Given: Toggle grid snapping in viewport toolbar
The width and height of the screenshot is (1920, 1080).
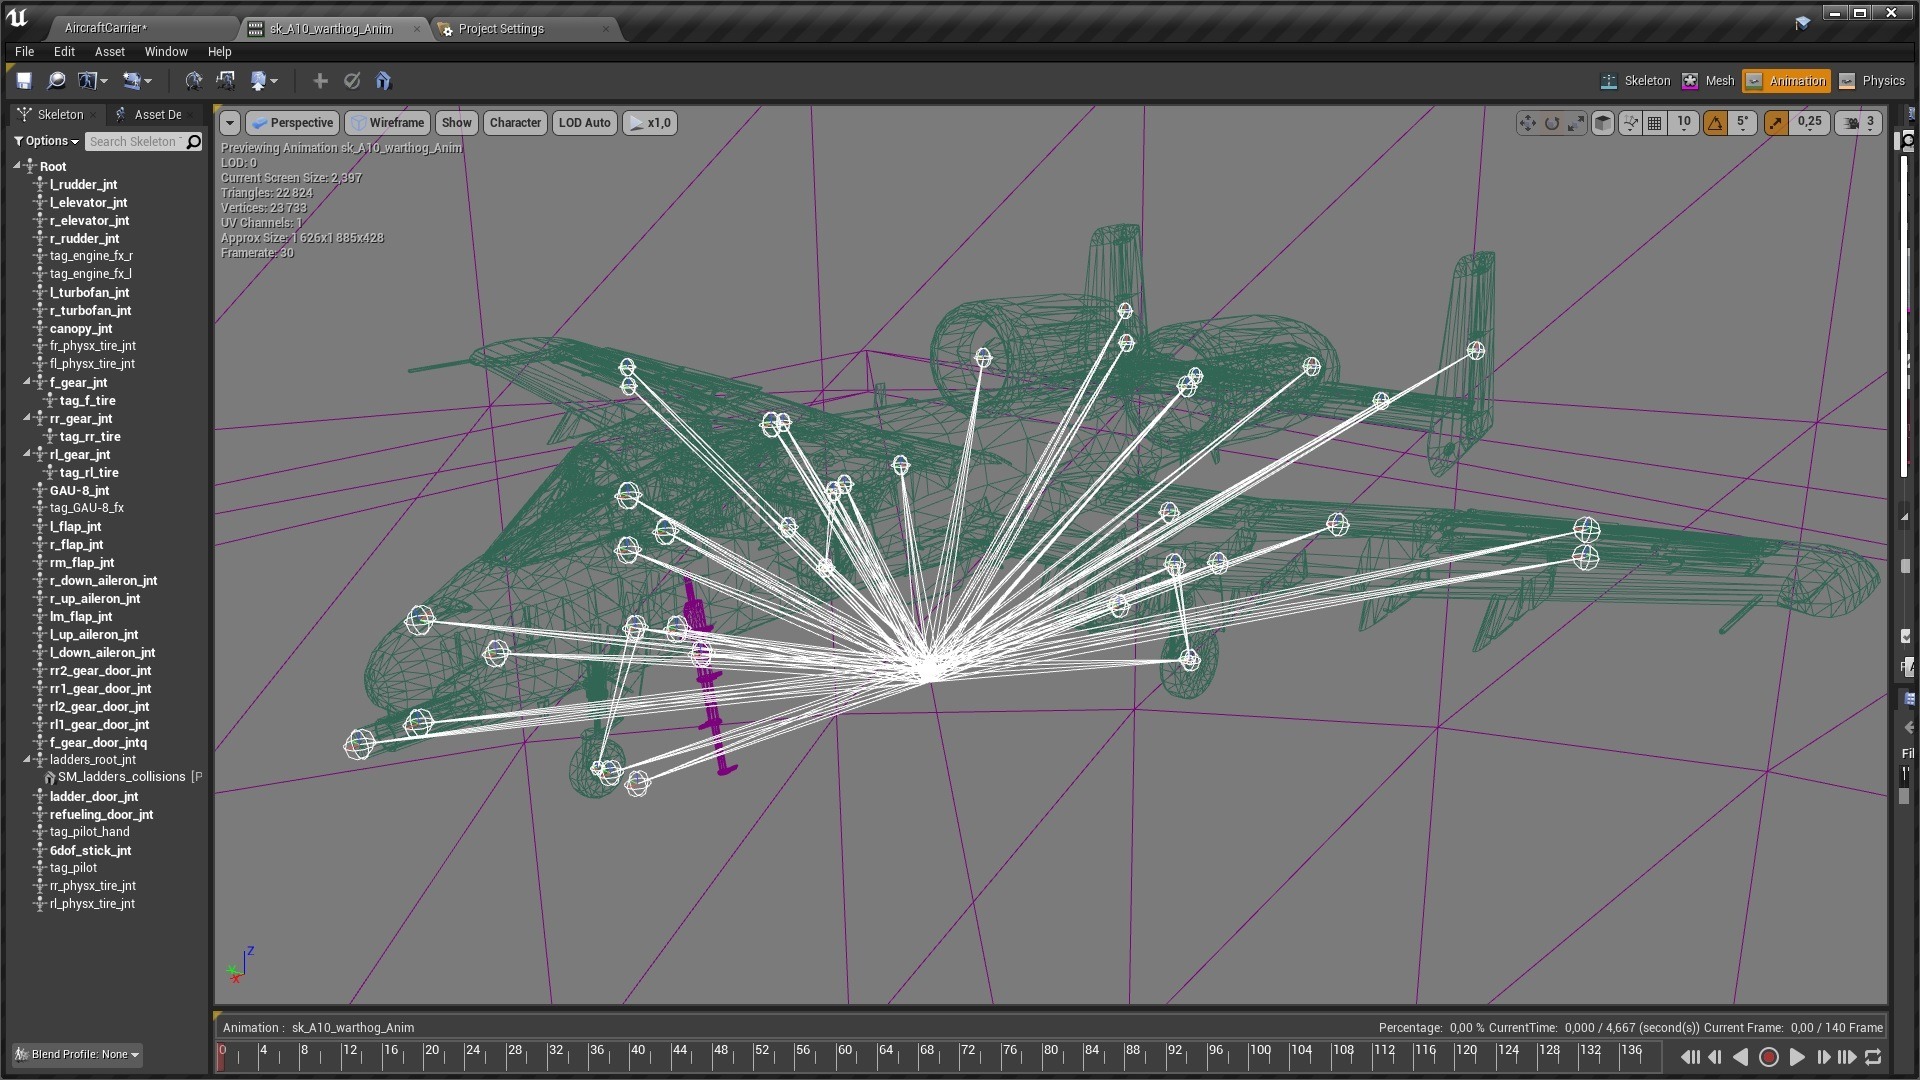Looking at the screenshot, I should tap(1655, 123).
